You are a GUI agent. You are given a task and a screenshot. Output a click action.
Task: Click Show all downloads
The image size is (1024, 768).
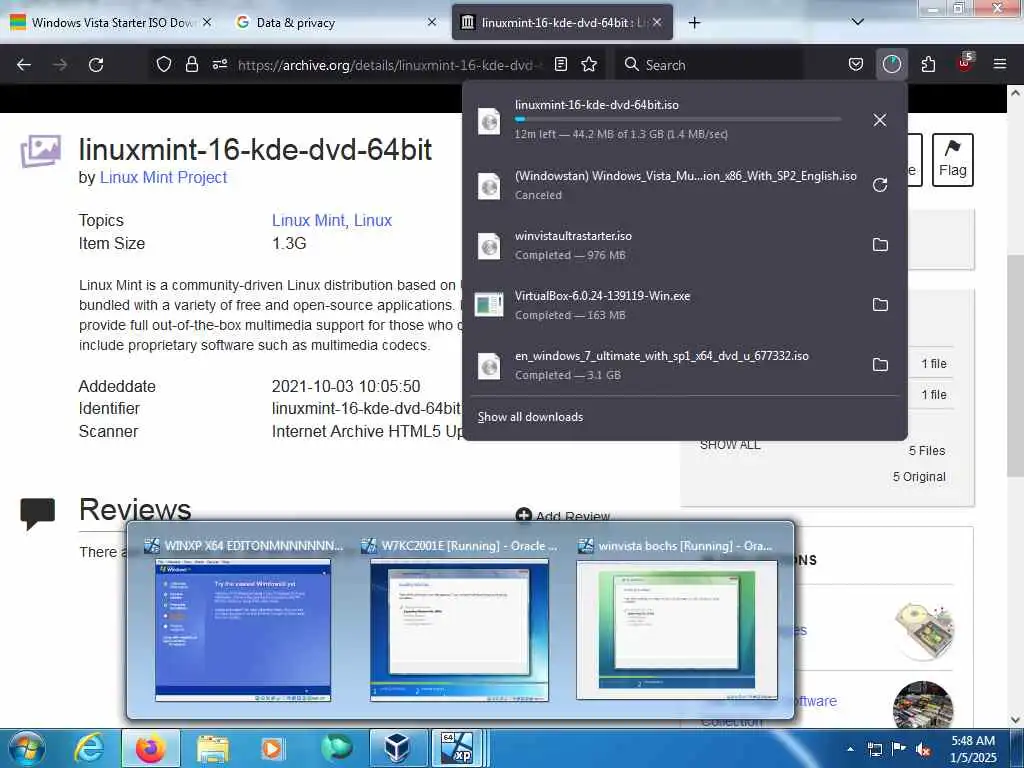(x=530, y=417)
